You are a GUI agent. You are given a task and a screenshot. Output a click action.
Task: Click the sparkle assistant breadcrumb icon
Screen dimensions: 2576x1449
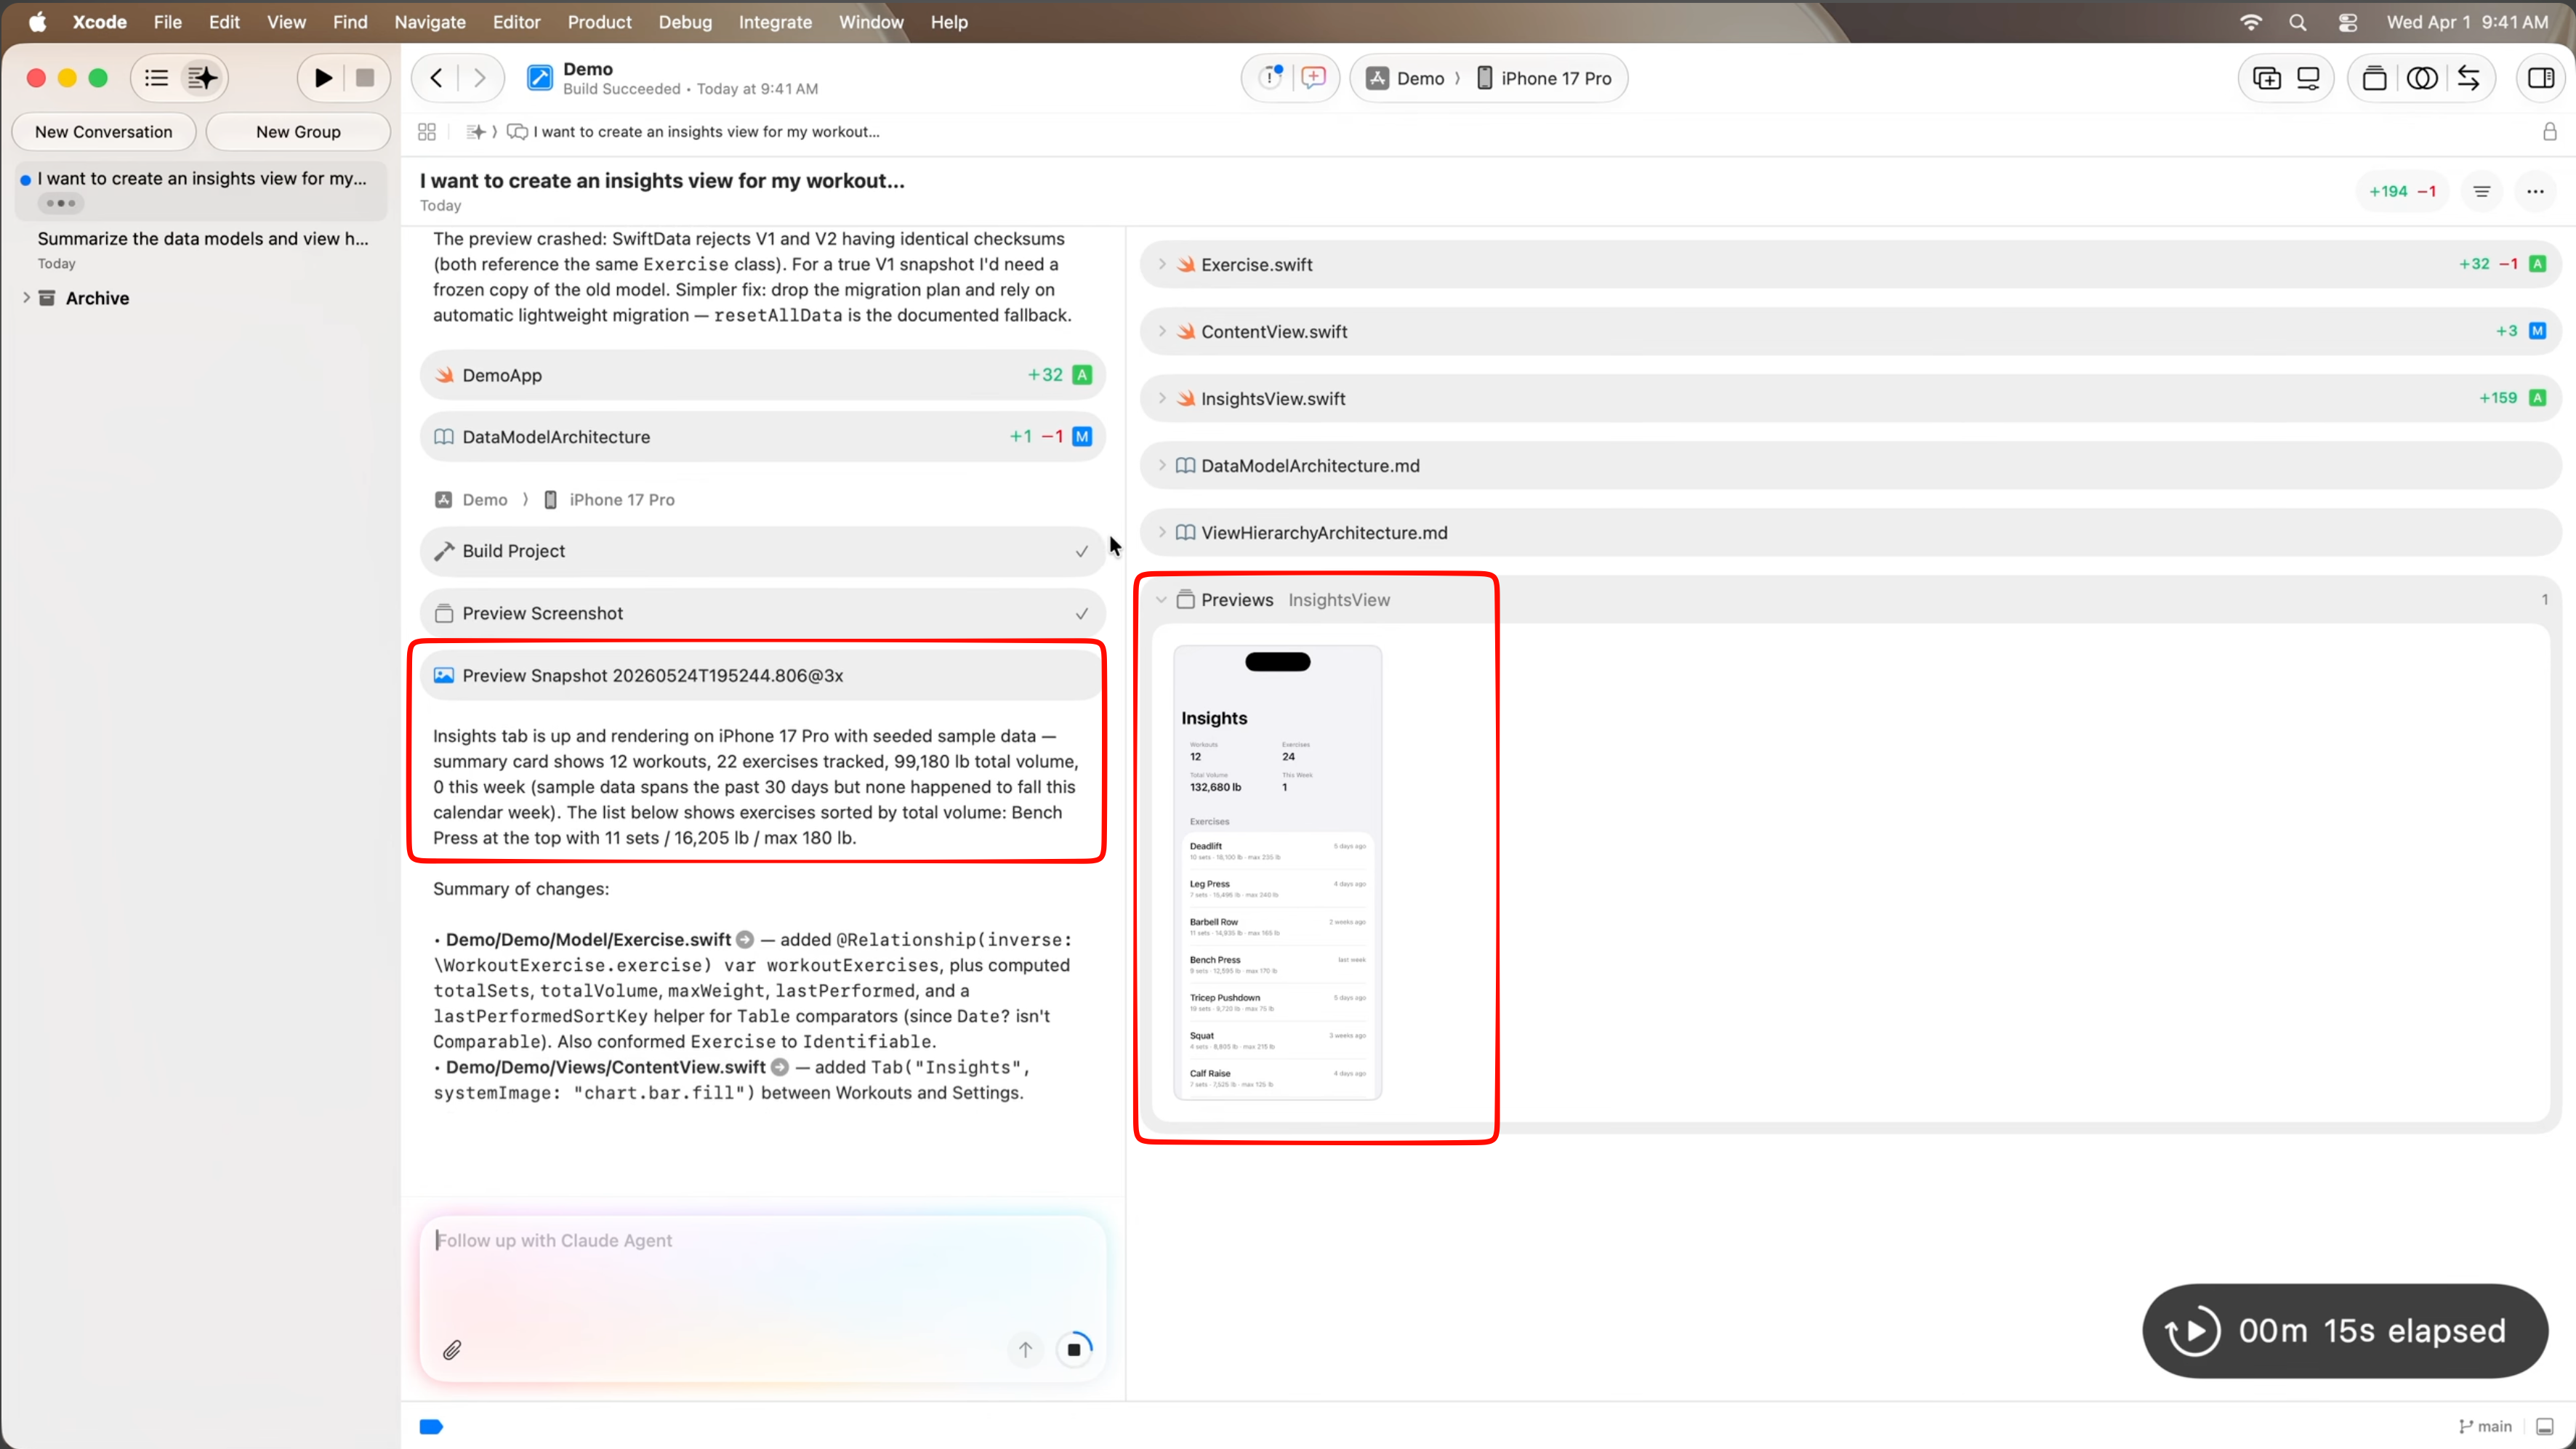[x=477, y=132]
